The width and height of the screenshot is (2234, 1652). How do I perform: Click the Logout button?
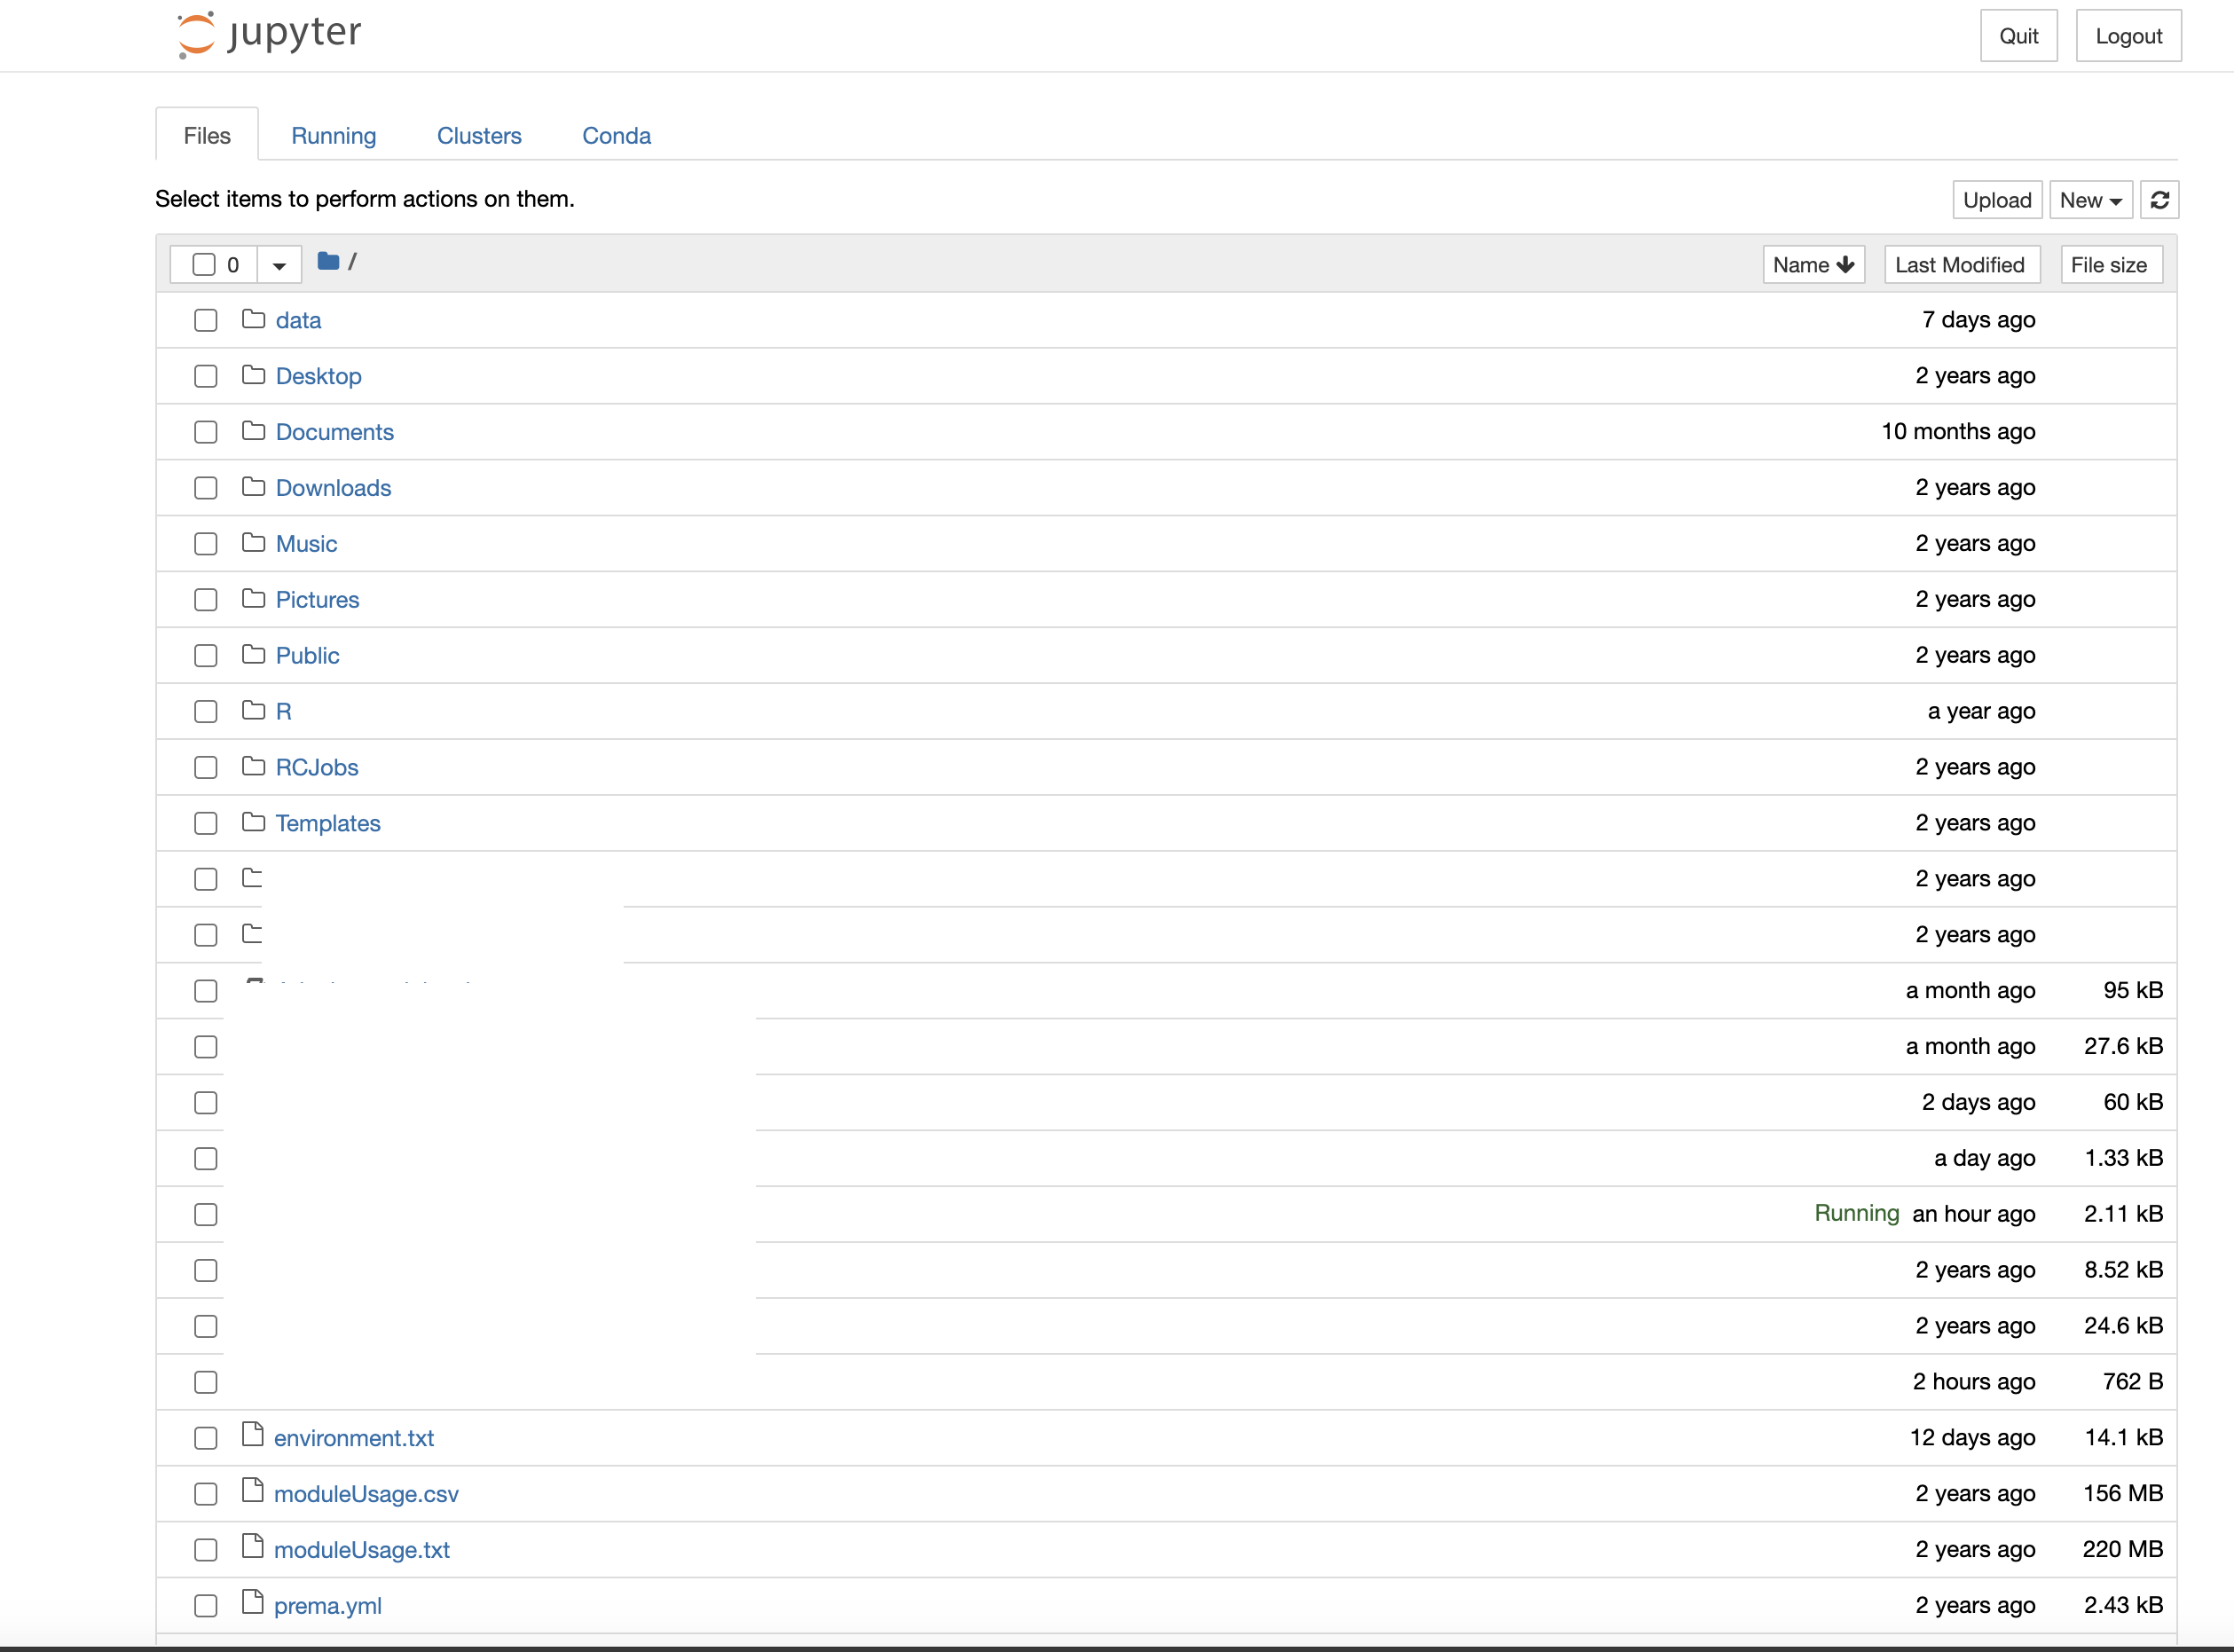point(2128,36)
